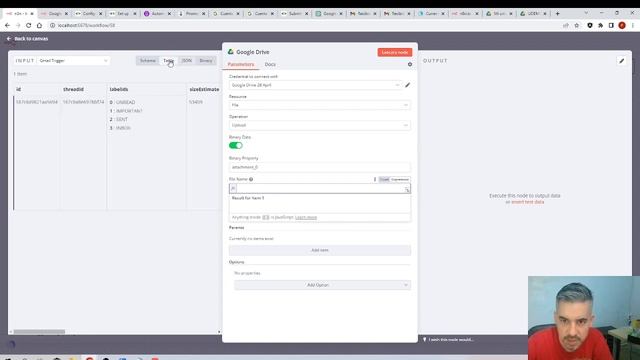Click the File Name help question icon
This screenshot has width=640, height=360.
pyautogui.click(x=251, y=179)
